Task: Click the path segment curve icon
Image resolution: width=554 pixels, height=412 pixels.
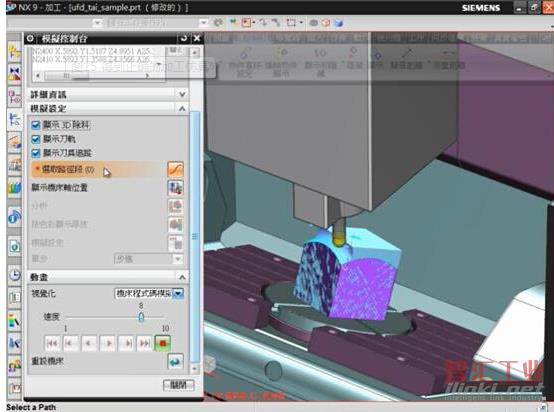Action: [x=176, y=169]
